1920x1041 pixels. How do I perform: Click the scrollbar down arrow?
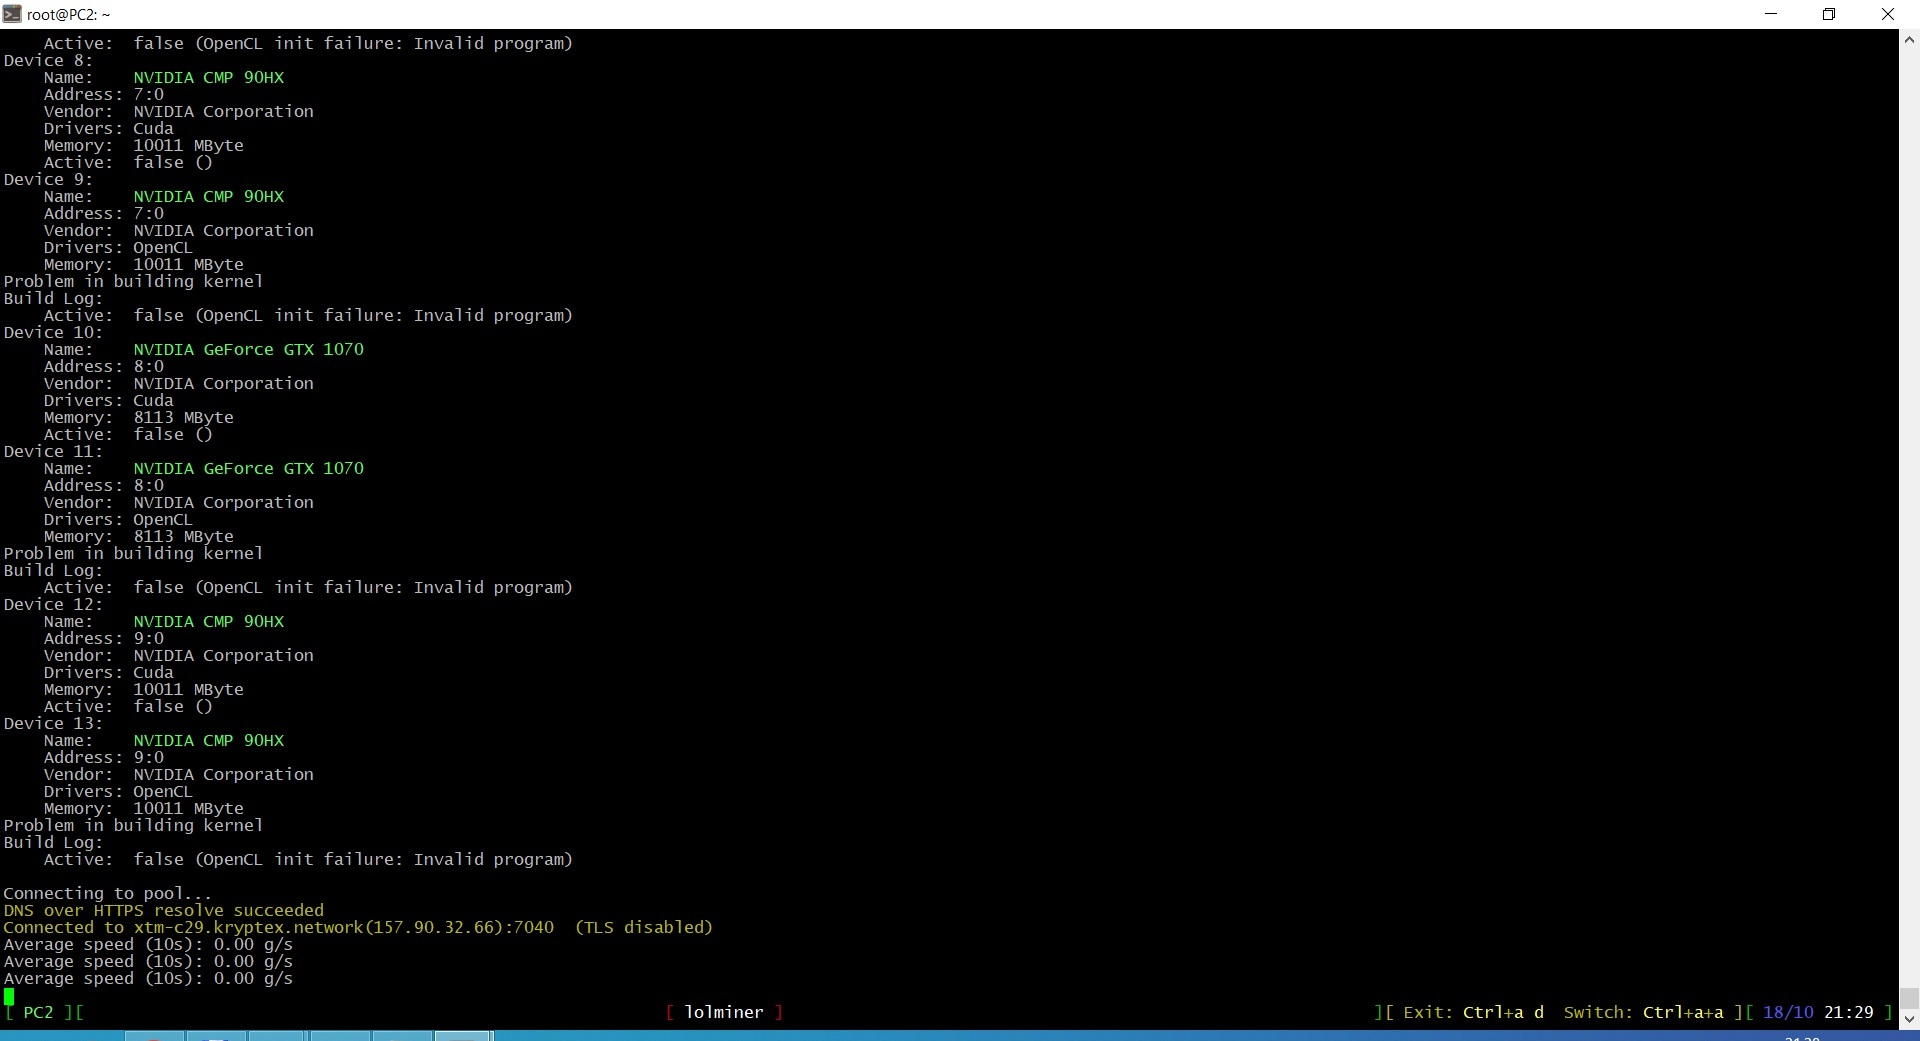tap(1909, 1019)
